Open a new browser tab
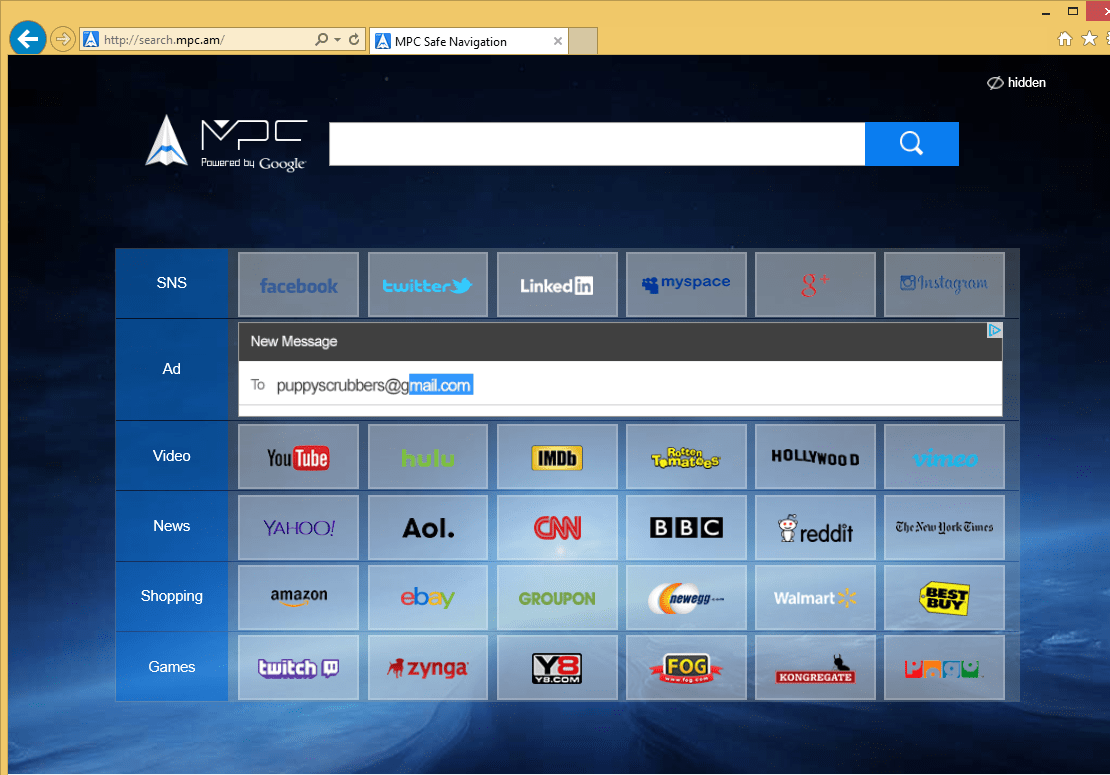 click(583, 42)
